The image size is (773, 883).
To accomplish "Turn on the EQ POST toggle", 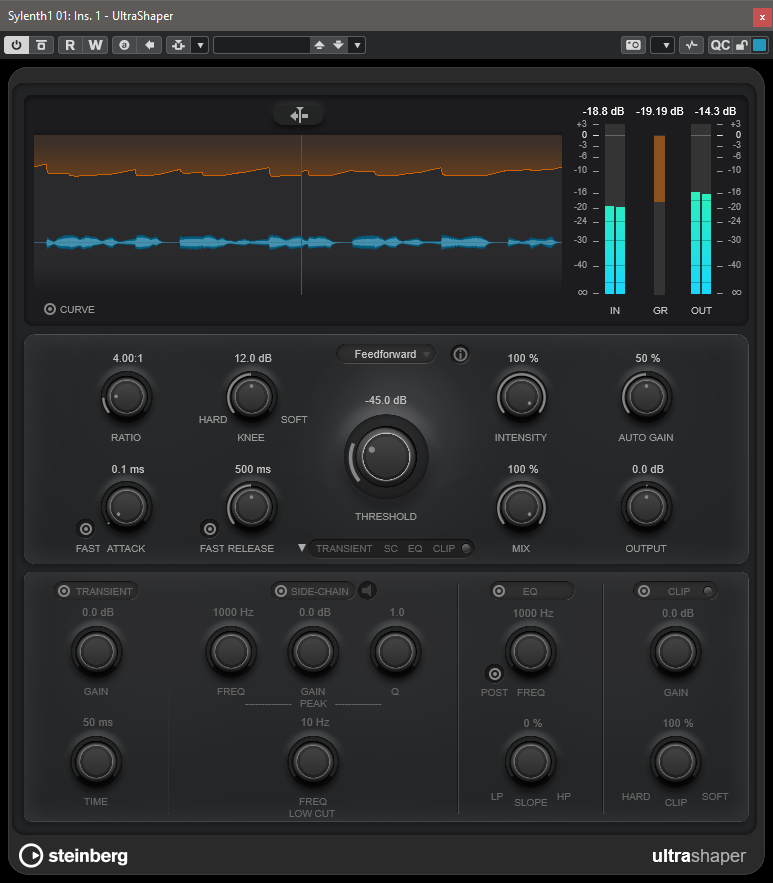I will [493, 674].
